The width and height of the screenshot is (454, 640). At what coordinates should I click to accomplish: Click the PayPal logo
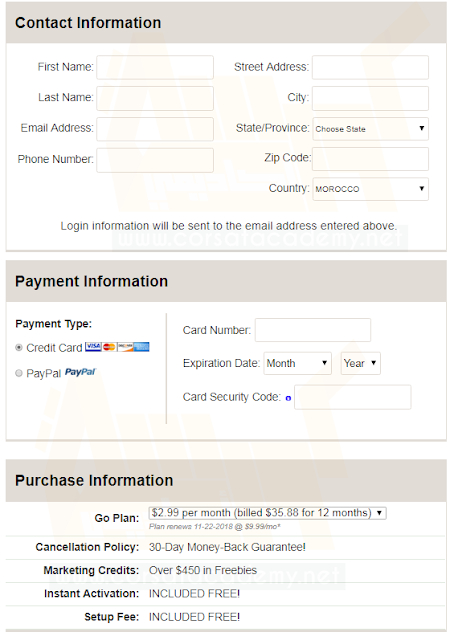point(80,372)
